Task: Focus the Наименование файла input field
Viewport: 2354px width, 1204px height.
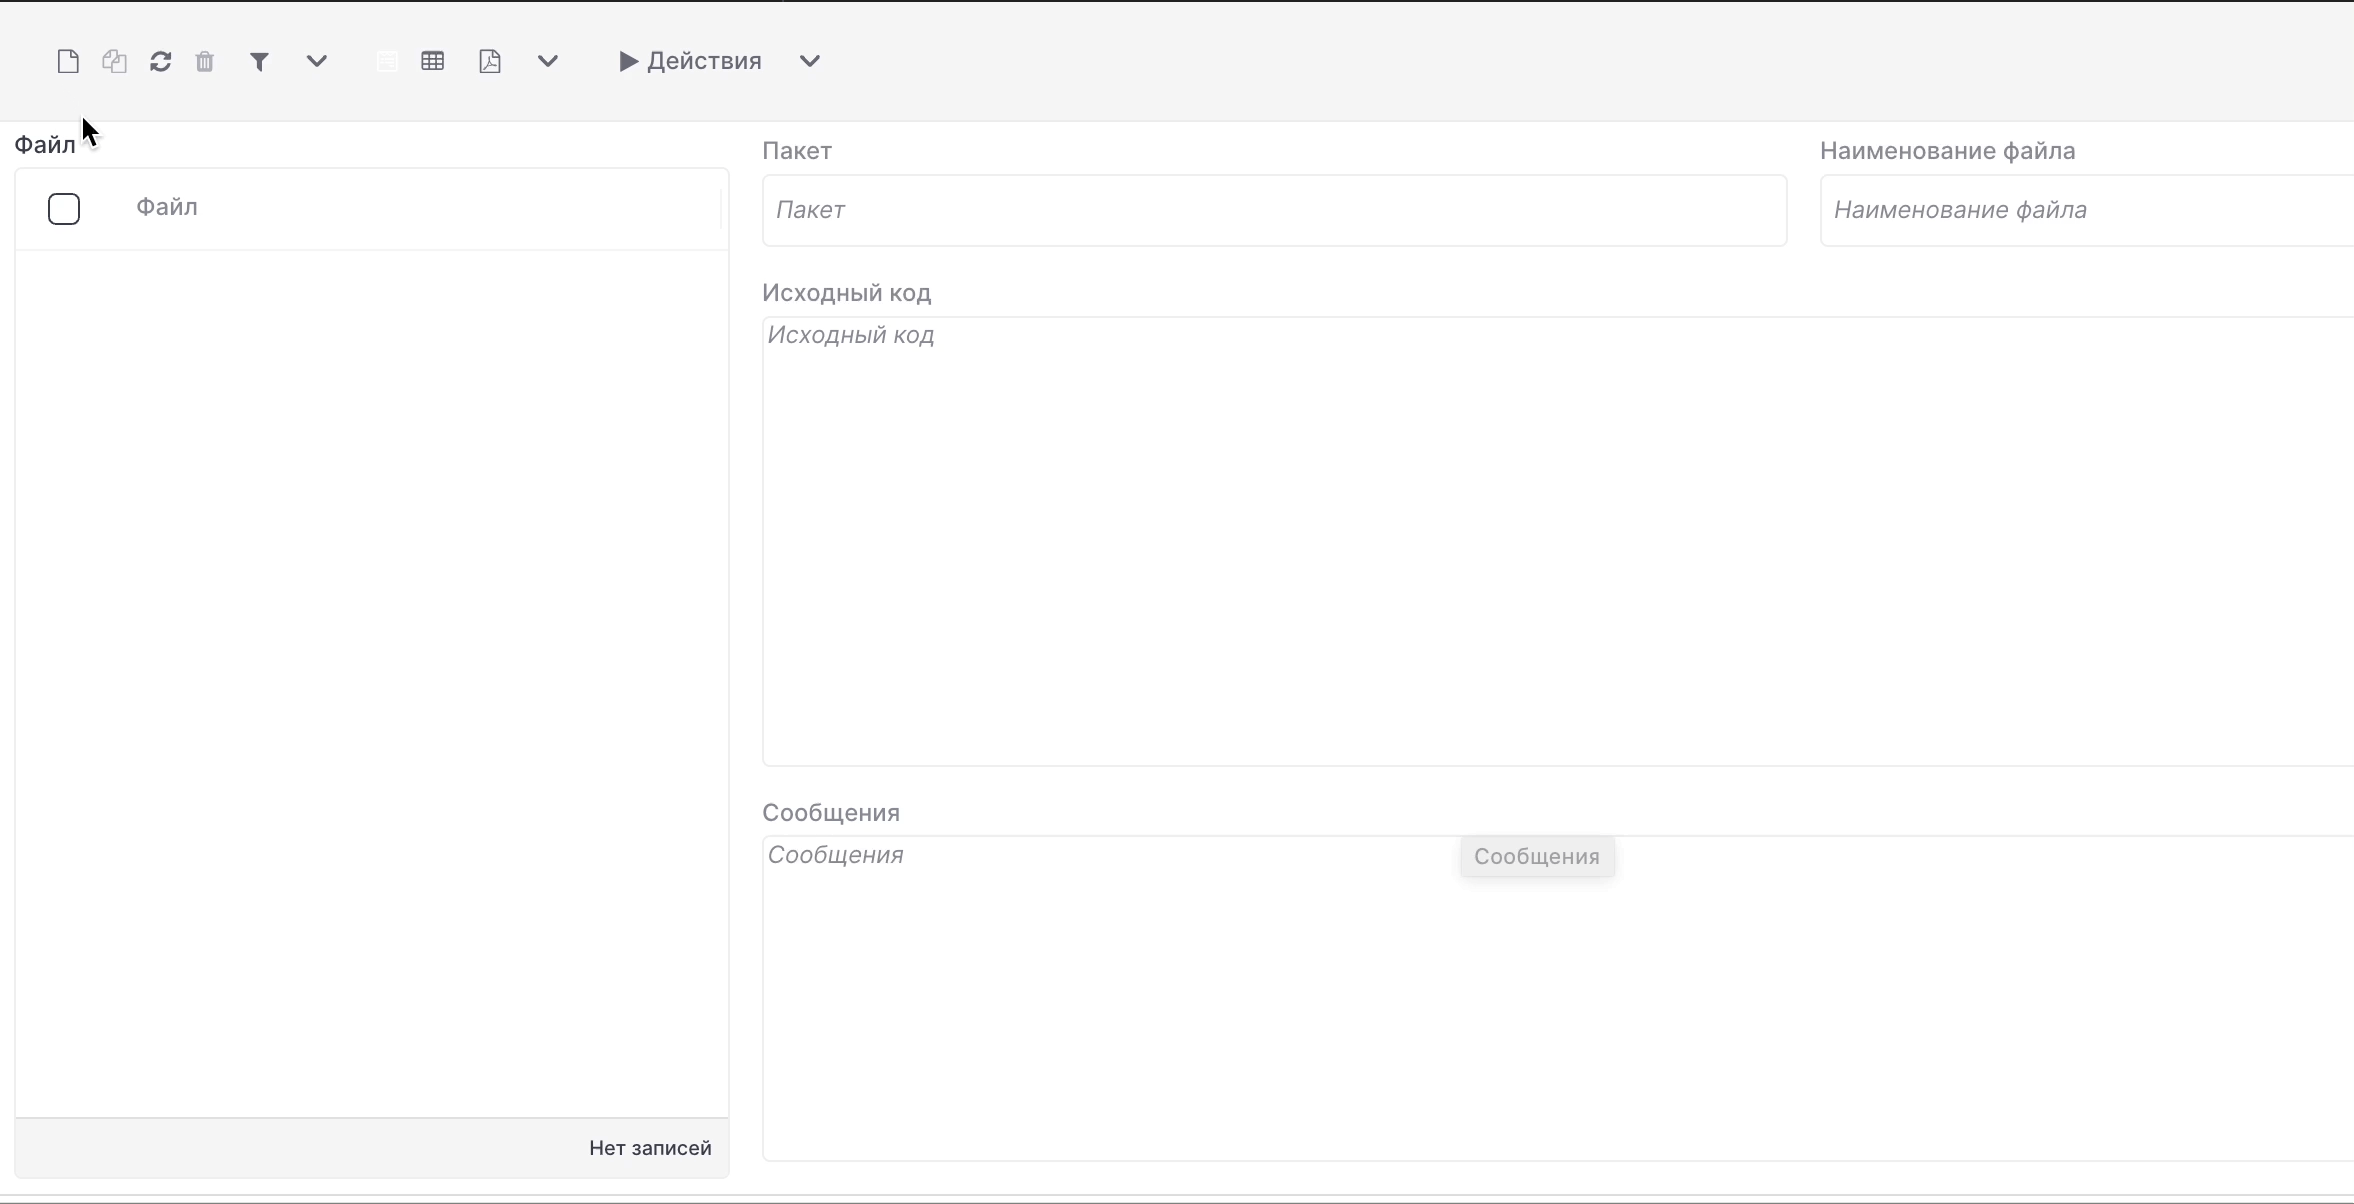Action: [x=2087, y=210]
